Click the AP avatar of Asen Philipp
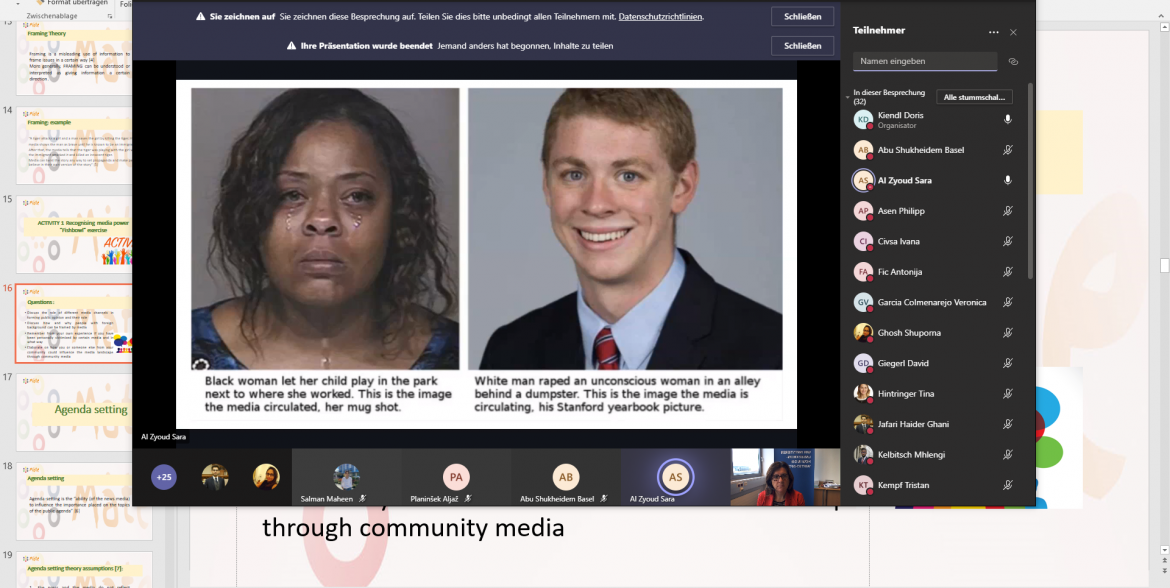 [x=863, y=211]
